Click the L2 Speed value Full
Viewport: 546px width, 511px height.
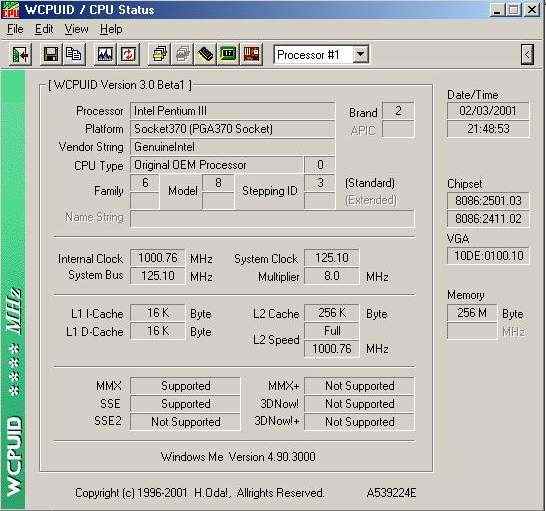tap(332, 331)
